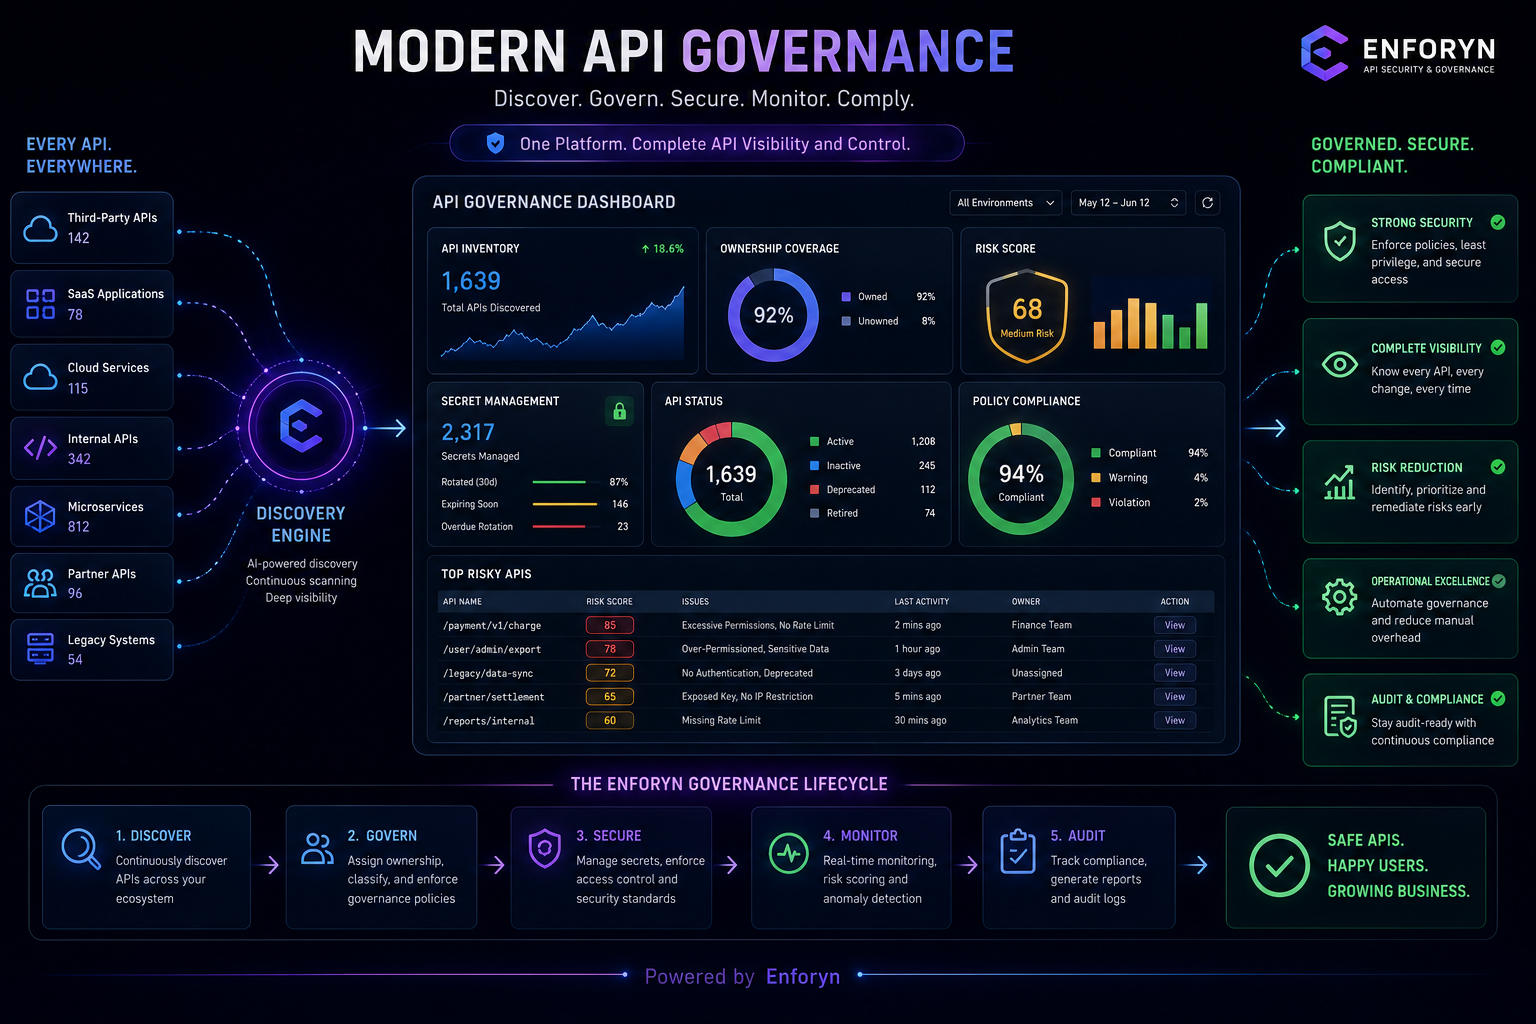Click the Audit & Compliance green check badge
The image size is (1536, 1024).
coord(1498,698)
